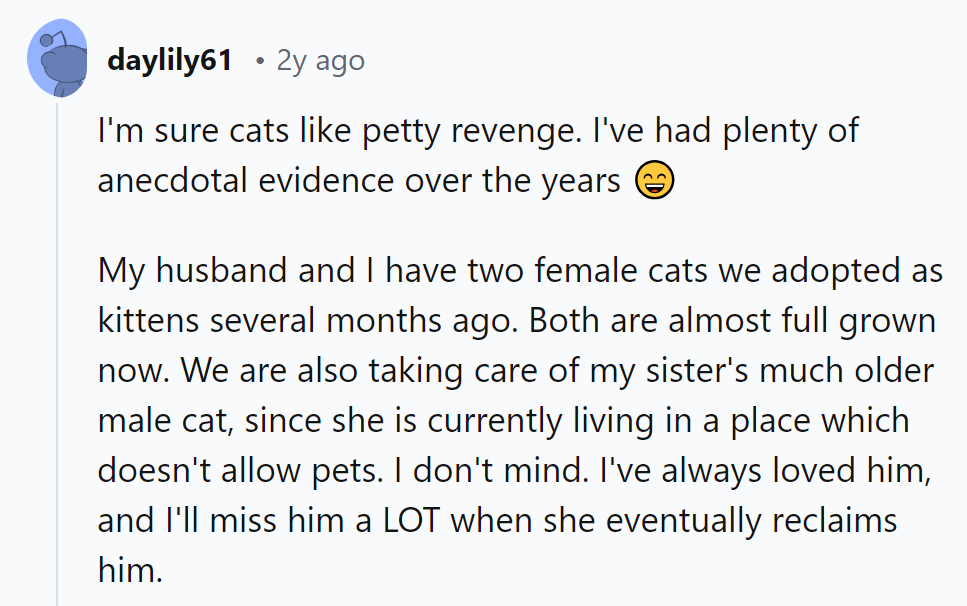
Task: Open the comment permalink via '2y ago'
Action: pyautogui.click(x=320, y=60)
